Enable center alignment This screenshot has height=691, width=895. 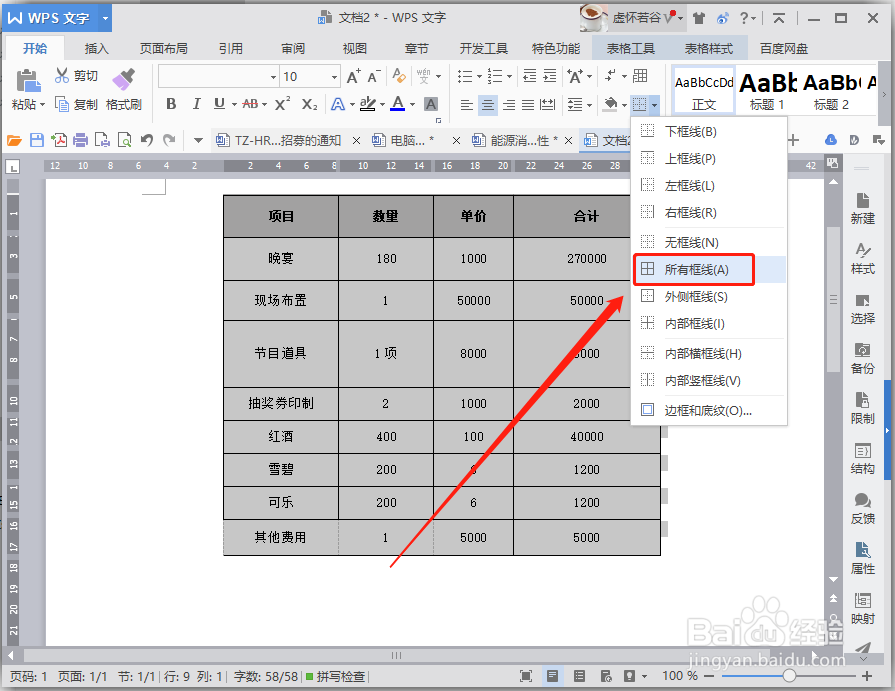487,102
